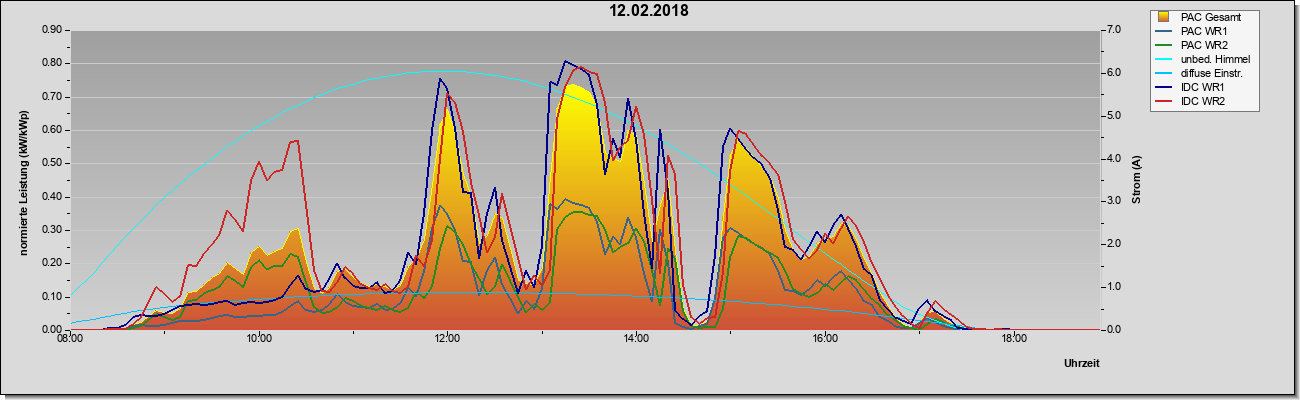Screen dimensions: 1300x400
Task: Click the chart title 12.02.2018
Action: 649,12
